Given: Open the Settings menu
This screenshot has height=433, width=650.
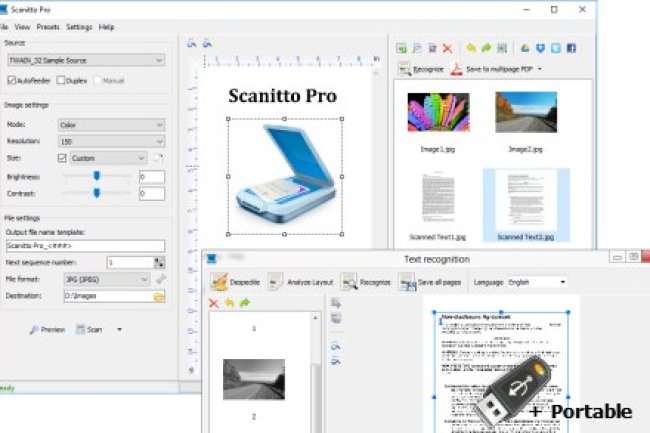Looking at the screenshot, I should 79,27.
